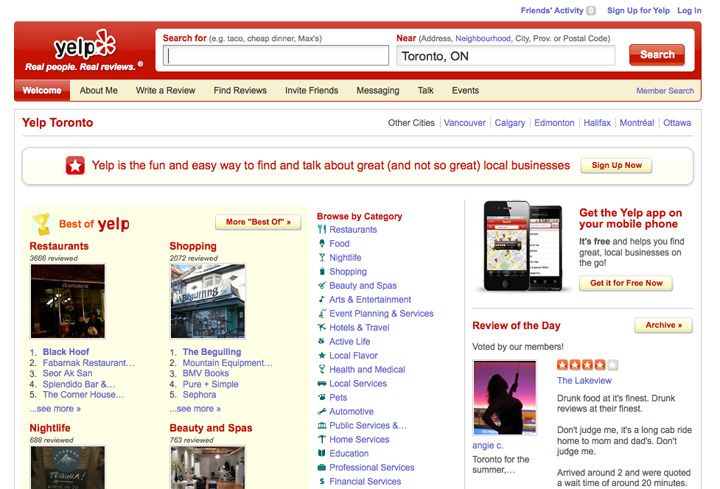Click the Pets paw icon
The image size is (720, 489).
(x=322, y=397)
